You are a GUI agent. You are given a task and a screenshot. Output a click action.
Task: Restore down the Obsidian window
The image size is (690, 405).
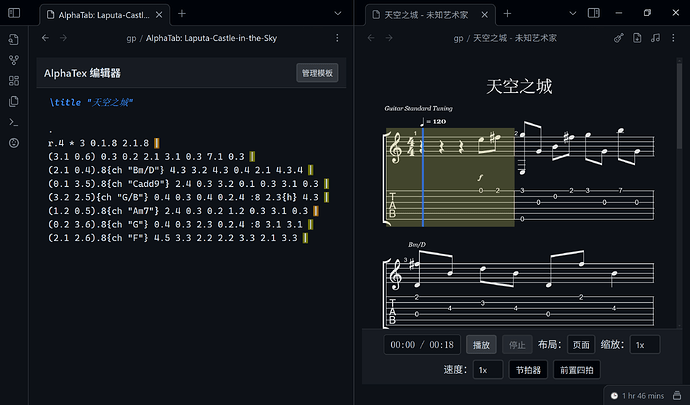(647, 13)
